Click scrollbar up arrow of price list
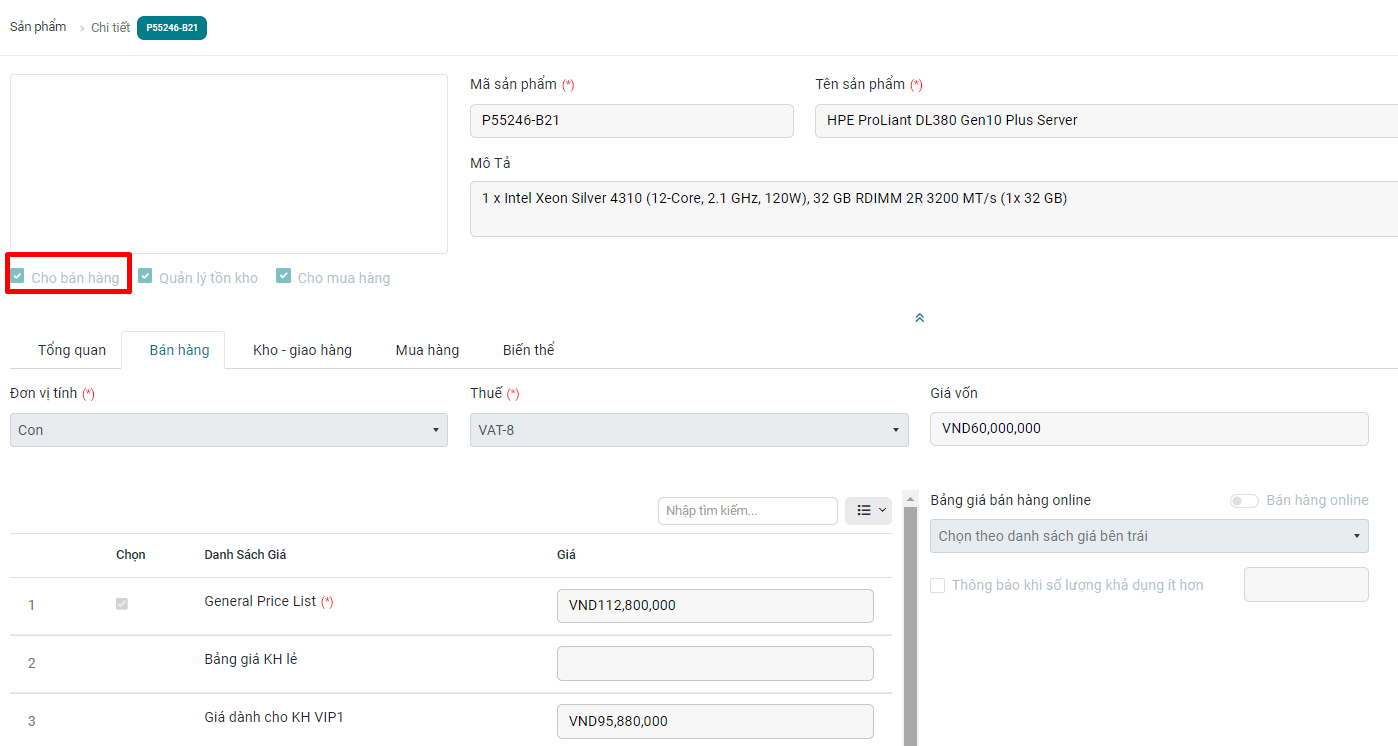 click(x=910, y=498)
